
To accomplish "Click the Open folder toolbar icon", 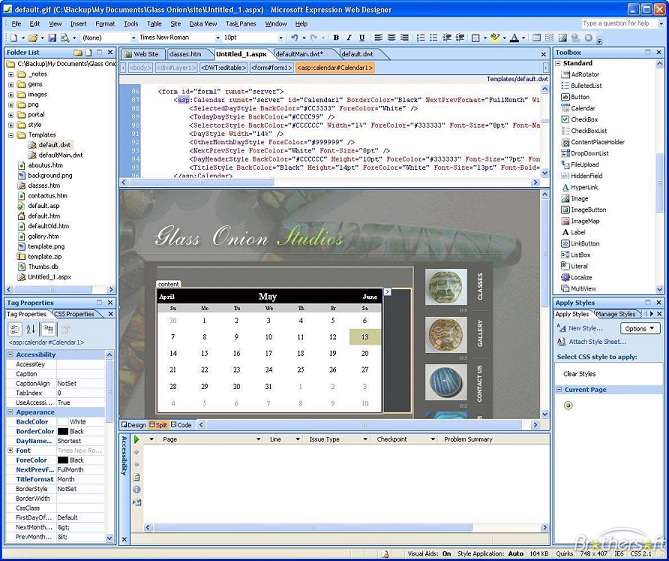I will (32, 38).
